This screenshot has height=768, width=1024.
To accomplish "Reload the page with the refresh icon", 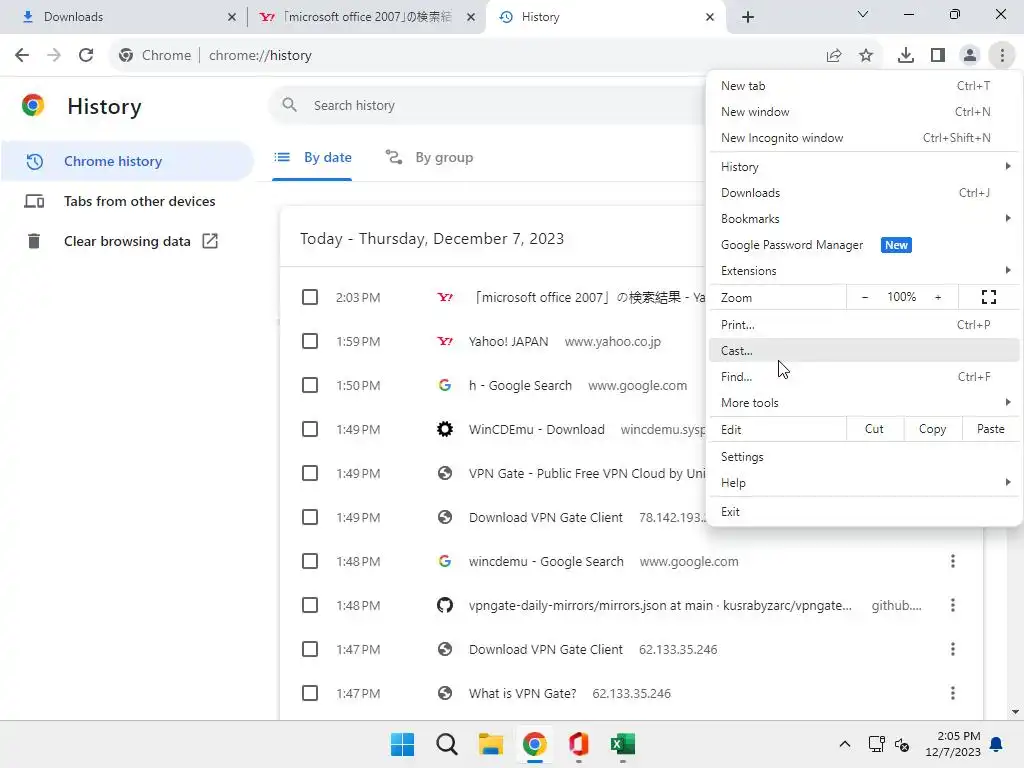I will pyautogui.click(x=86, y=56).
